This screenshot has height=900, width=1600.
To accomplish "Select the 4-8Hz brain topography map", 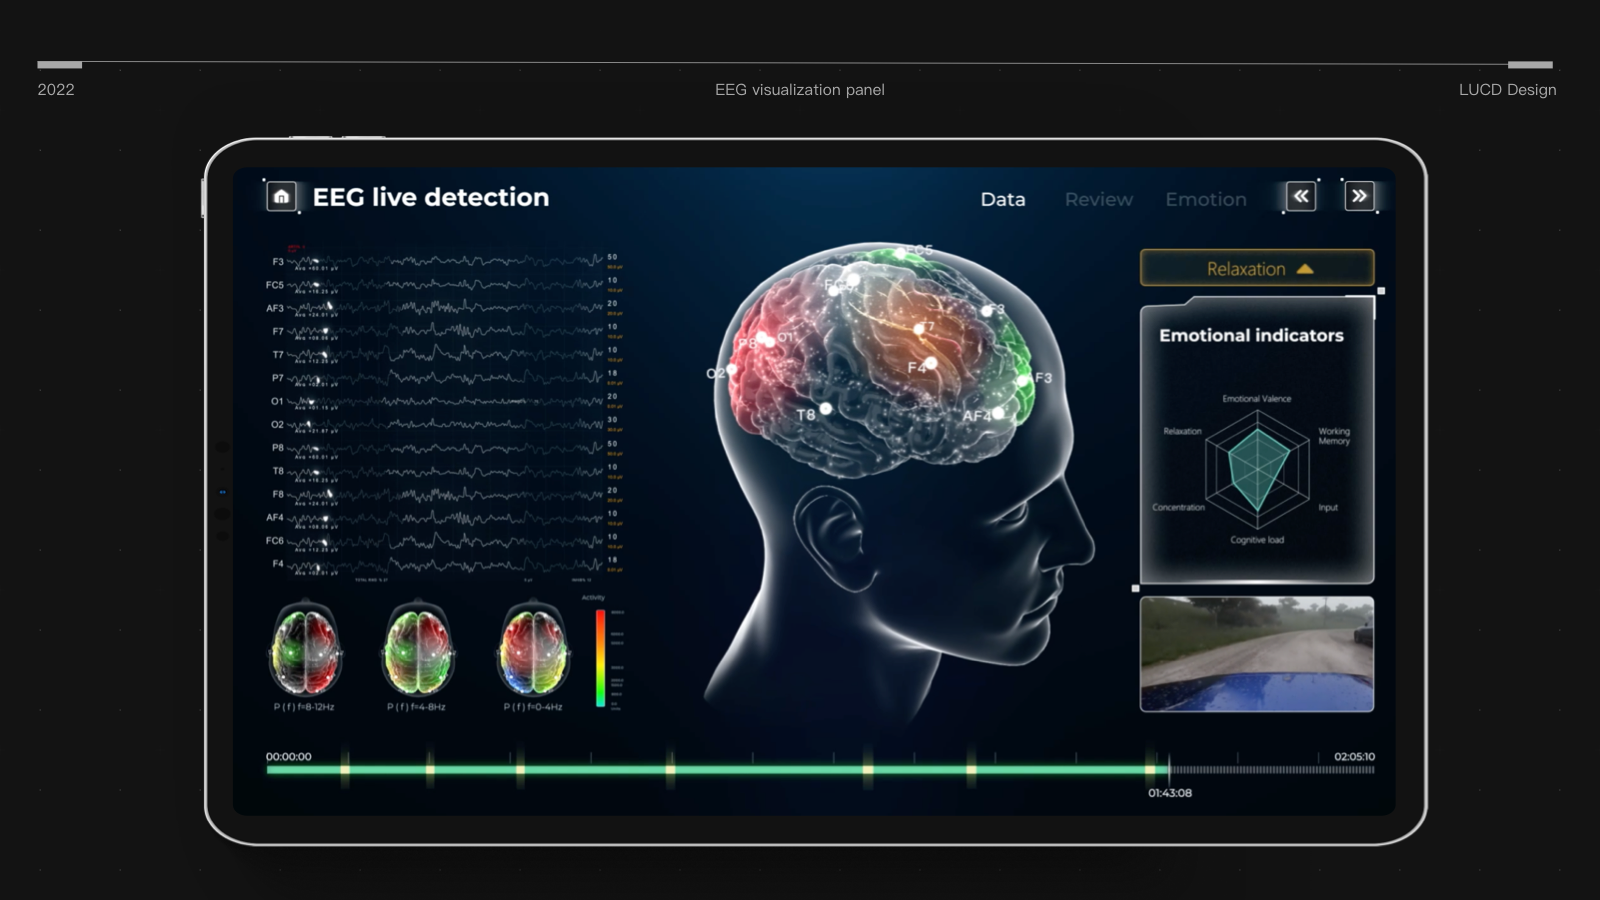I will [417, 648].
